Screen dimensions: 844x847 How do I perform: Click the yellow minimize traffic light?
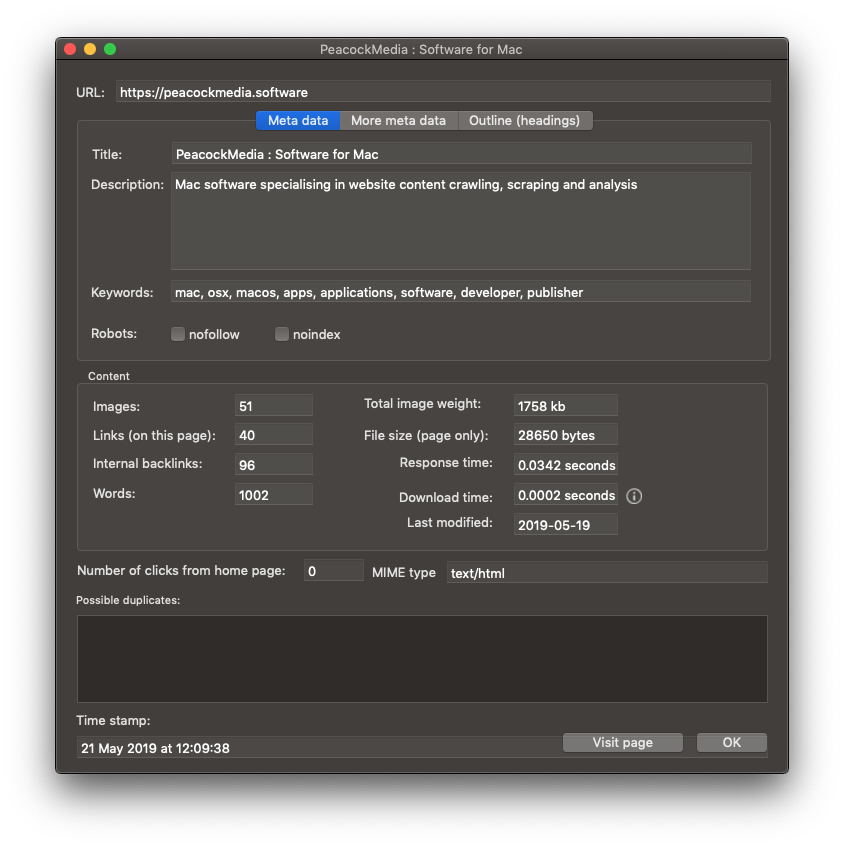tap(89, 47)
